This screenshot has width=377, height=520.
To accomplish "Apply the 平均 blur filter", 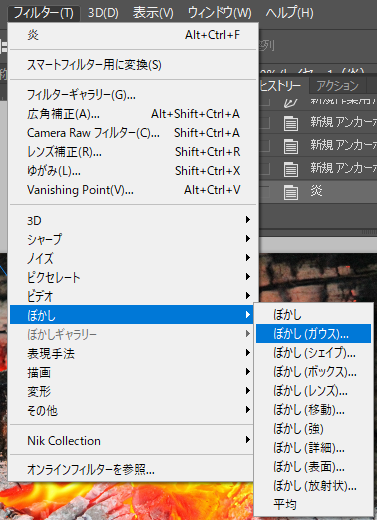I will 313,505.
